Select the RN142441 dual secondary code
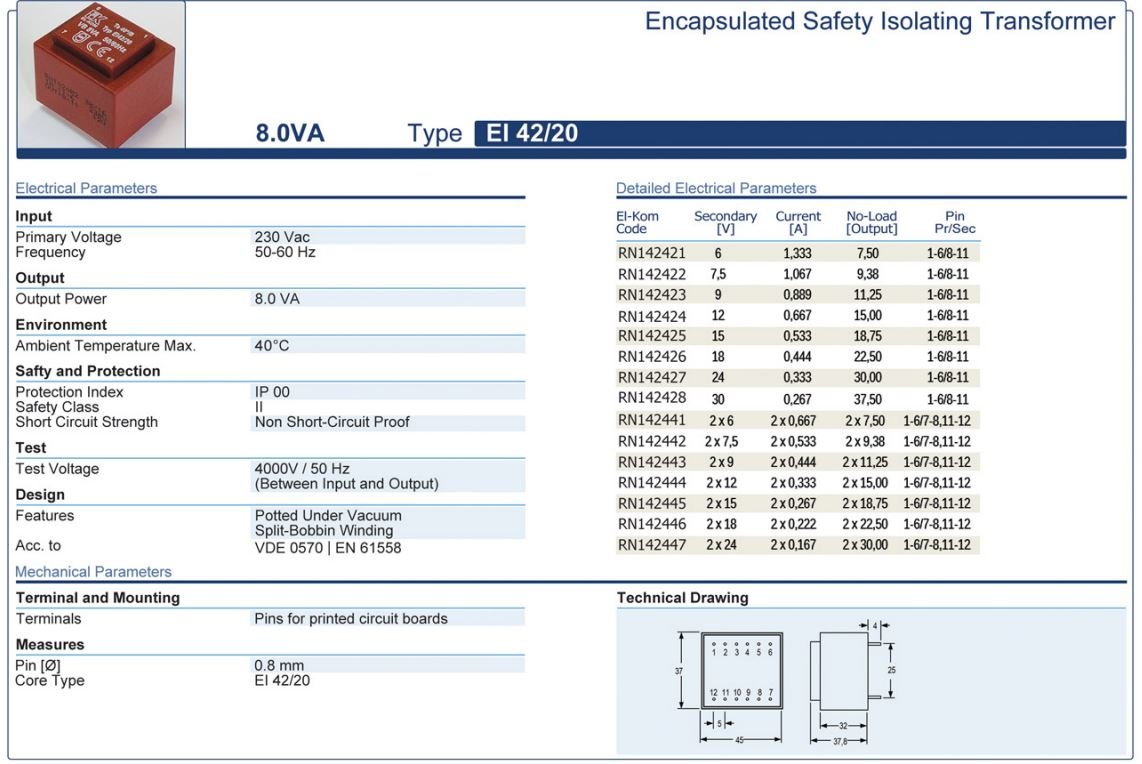The height and width of the screenshot is (764, 1142). pyautogui.click(x=651, y=420)
